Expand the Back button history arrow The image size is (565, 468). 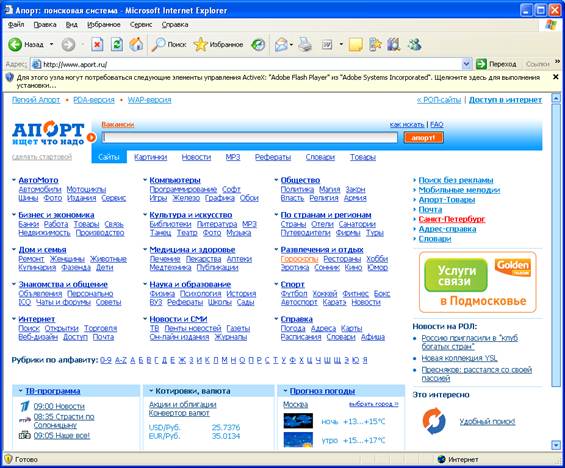52,44
